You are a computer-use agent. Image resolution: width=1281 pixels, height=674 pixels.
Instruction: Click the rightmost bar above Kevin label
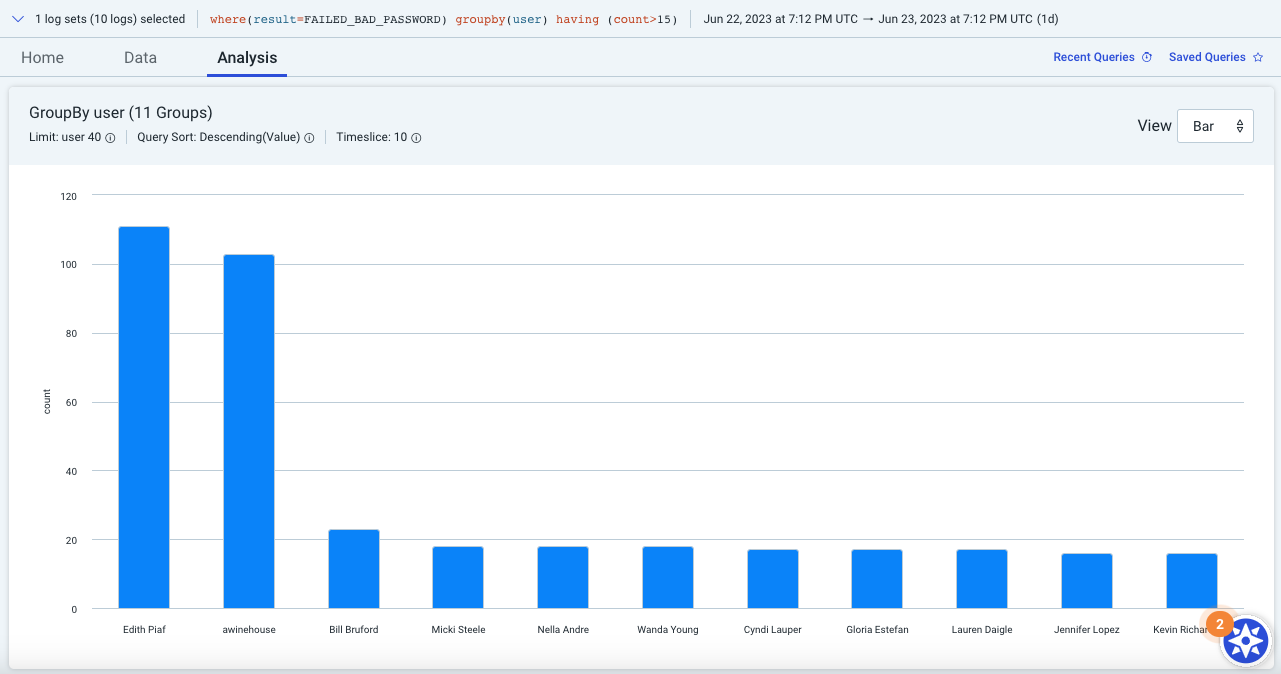(1192, 581)
